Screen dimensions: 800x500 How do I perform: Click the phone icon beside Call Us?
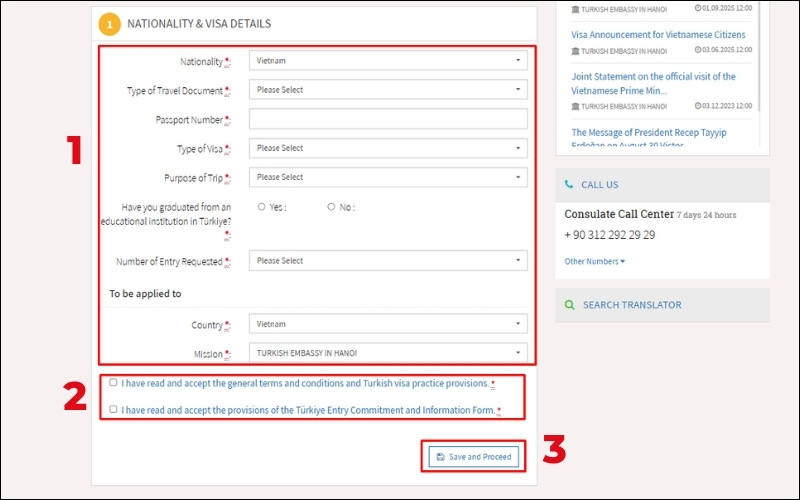coord(569,185)
